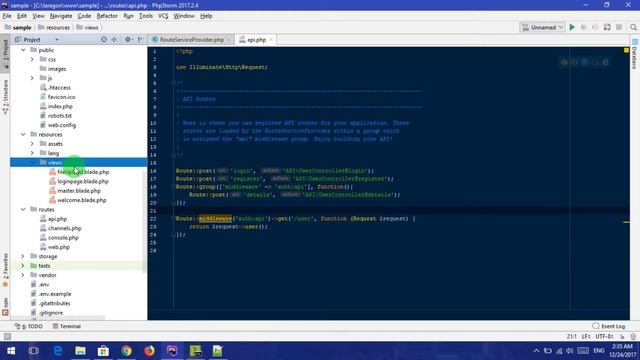
Task: Open Google Chrome from the taskbar
Action: tap(126, 351)
